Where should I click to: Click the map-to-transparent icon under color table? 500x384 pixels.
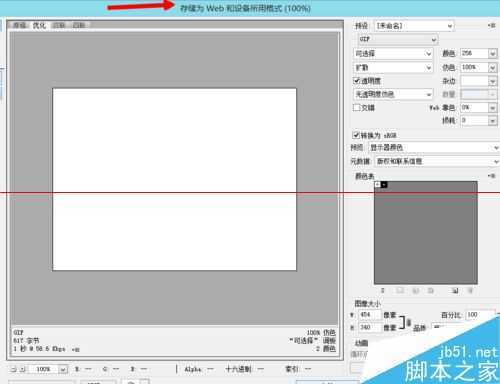point(400,291)
